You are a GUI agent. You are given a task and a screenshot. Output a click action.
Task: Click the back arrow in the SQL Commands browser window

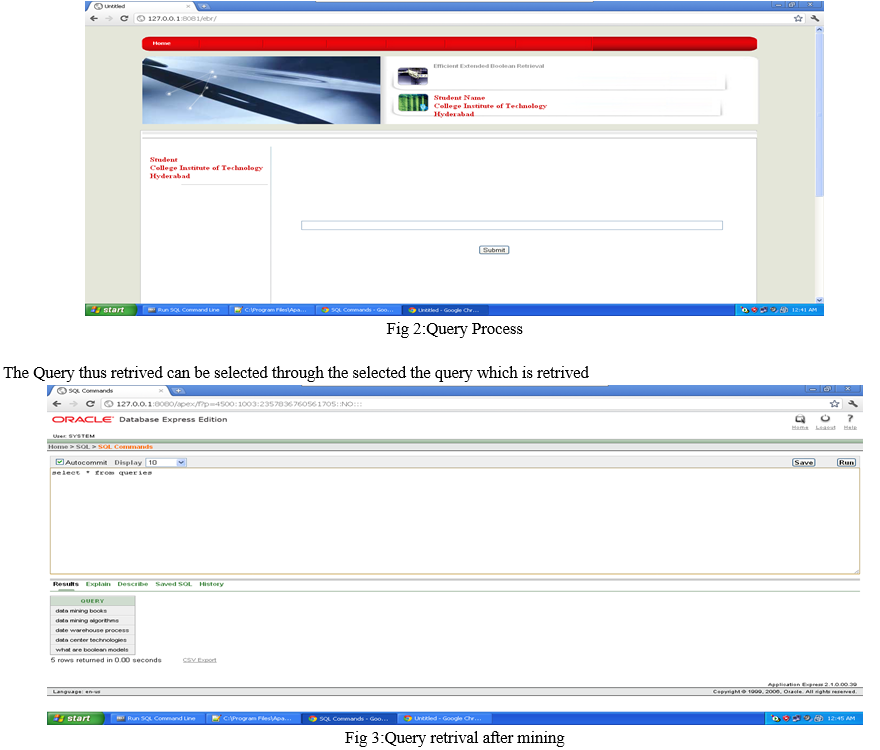57,404
